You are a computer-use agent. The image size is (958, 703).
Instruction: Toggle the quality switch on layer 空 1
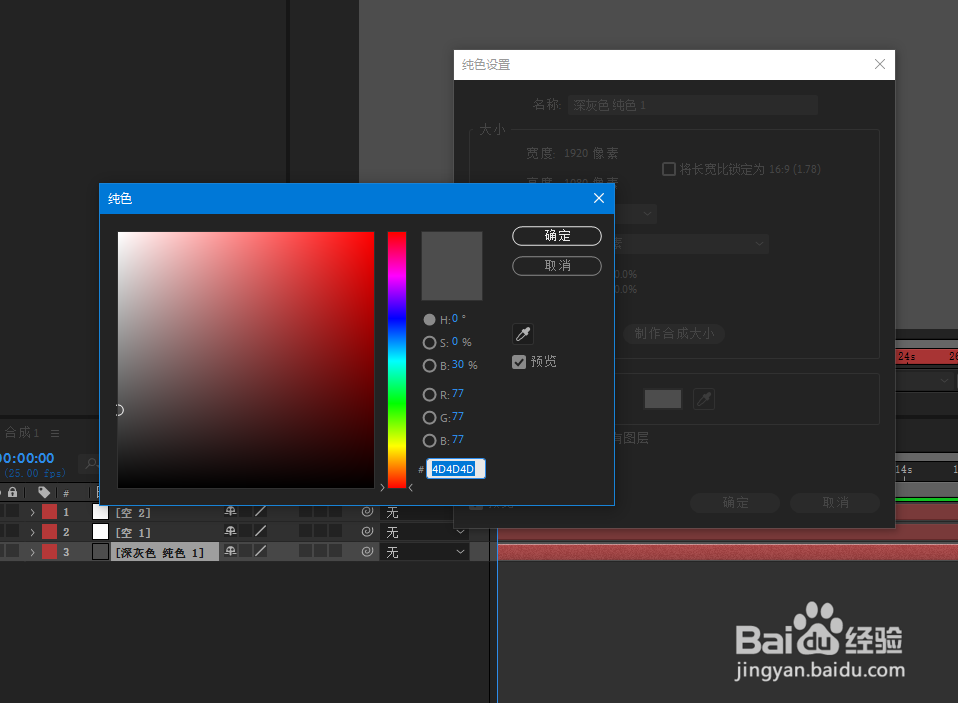coord(261,531)
